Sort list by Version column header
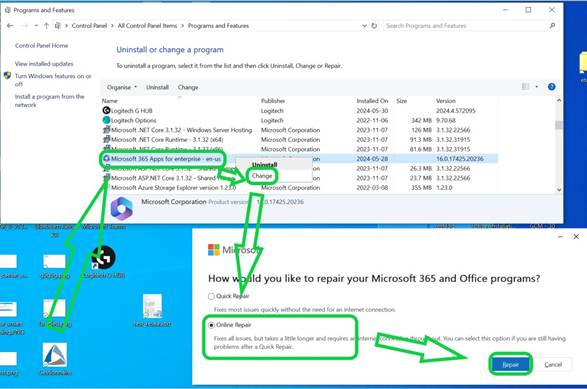The width and height of the screenshot is (587, 389). point(445,101)
